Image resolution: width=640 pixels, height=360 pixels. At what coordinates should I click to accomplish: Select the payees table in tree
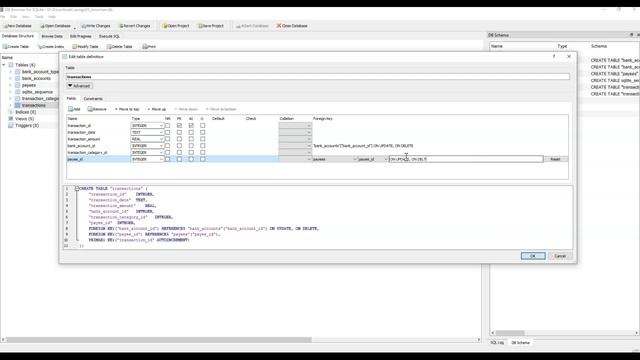click(29, 85)
